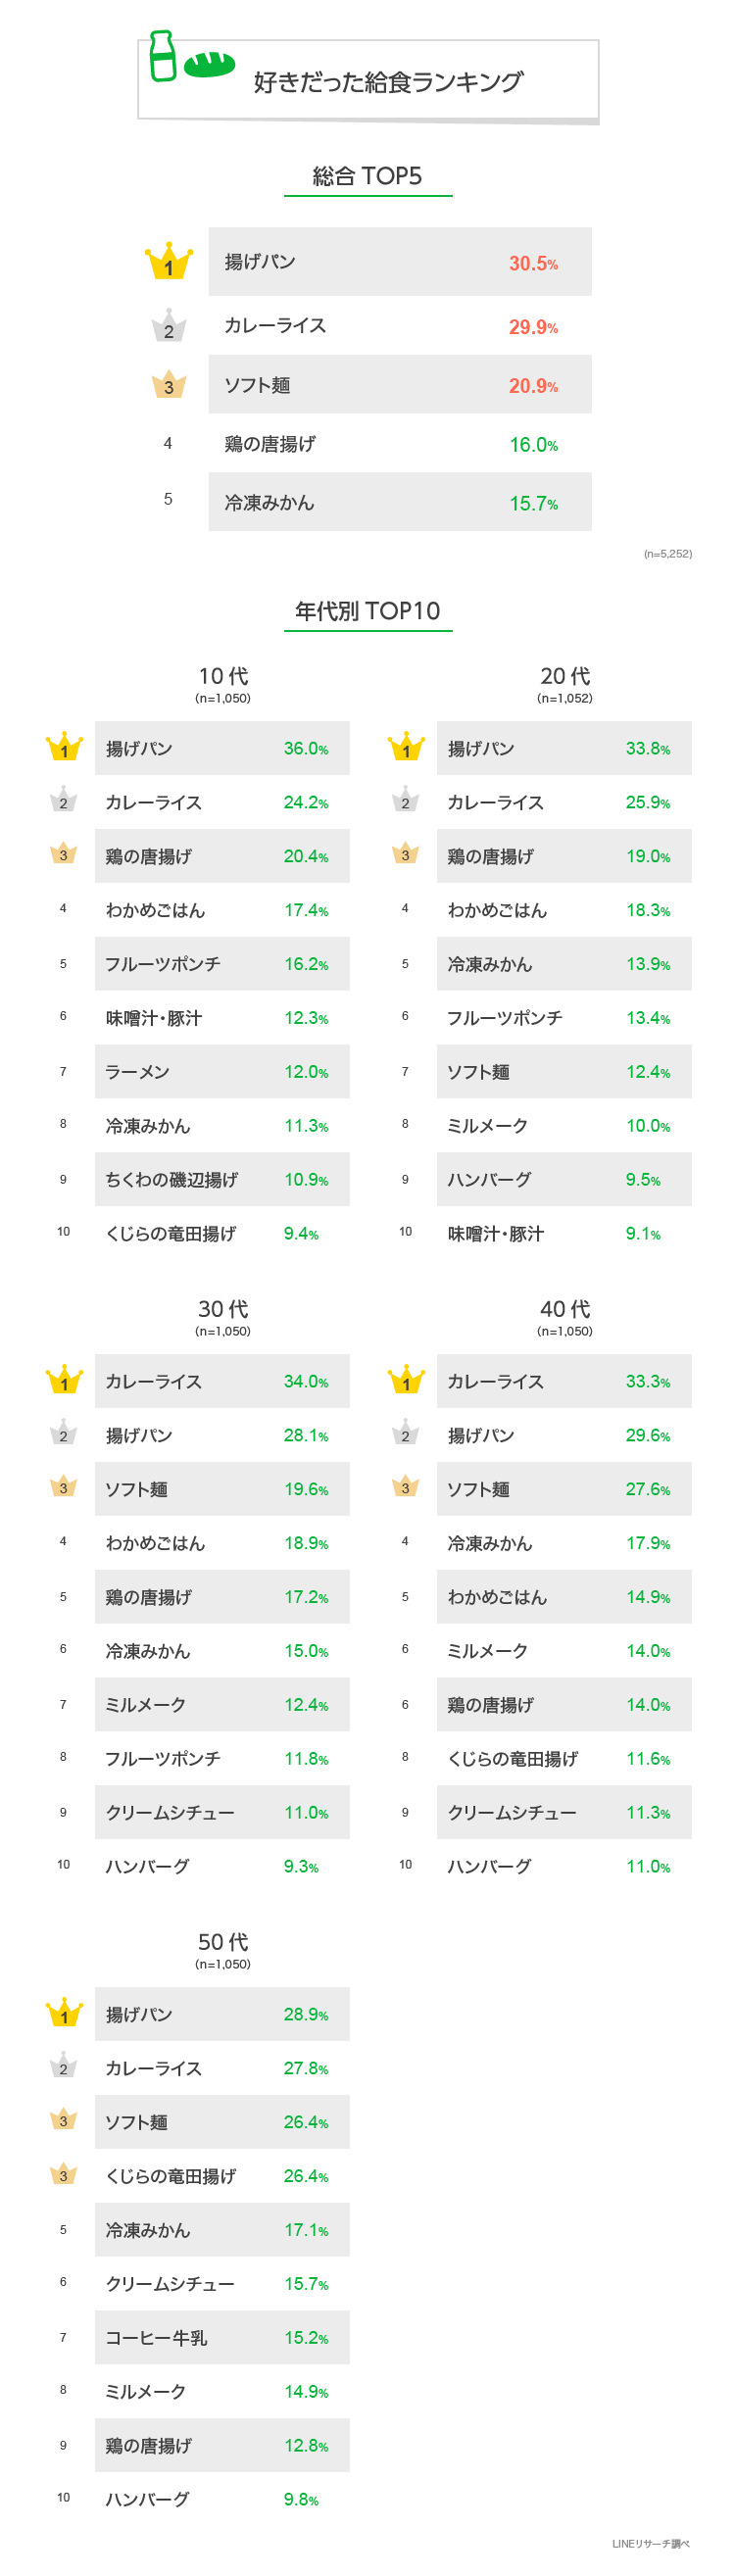735x2576 pixels.
Task: Click the 40代 age group heading
Action: pyautogui.click(x=565, y=1309)
